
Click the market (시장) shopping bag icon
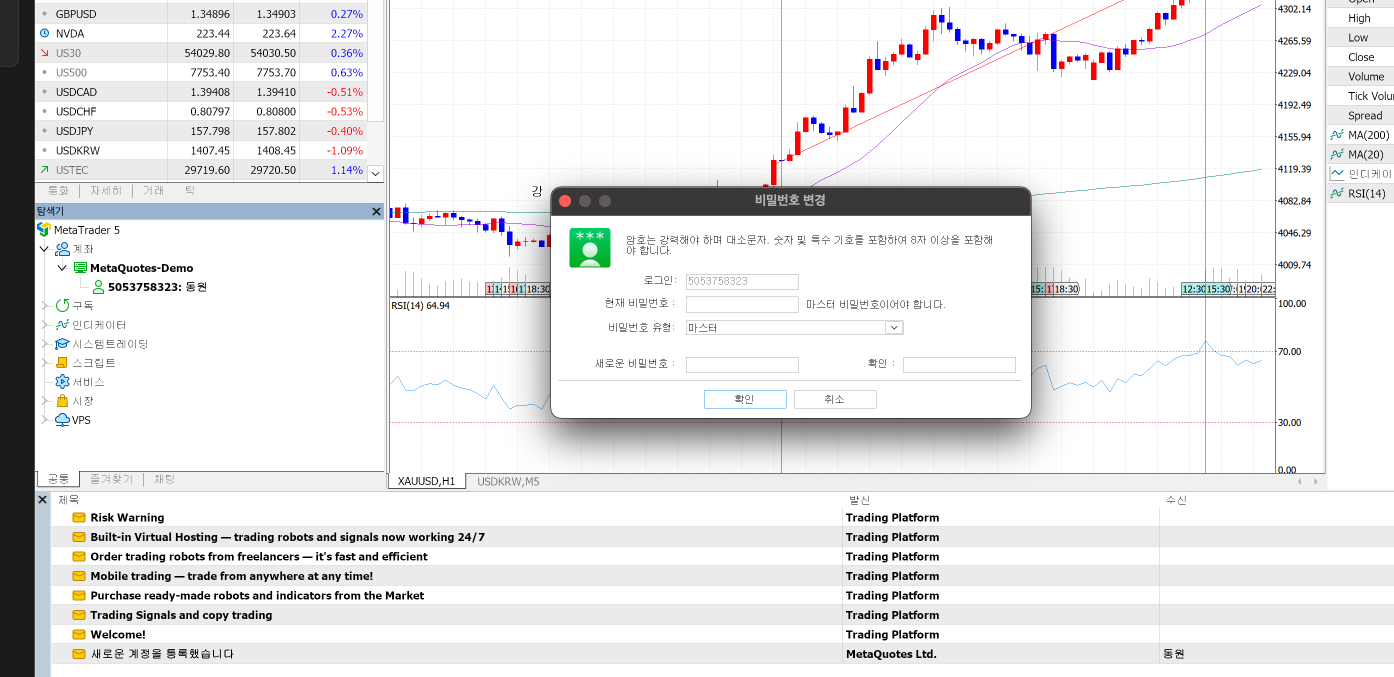point(62,401)
